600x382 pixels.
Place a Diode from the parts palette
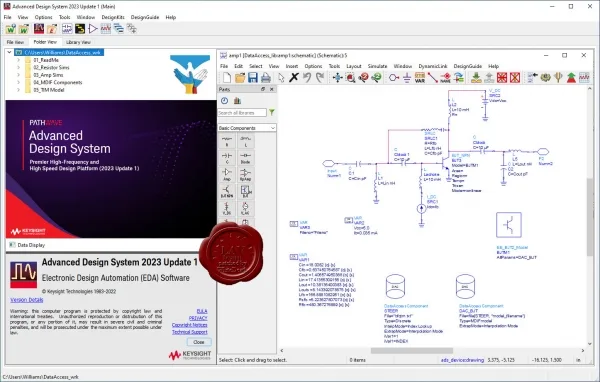246,158
